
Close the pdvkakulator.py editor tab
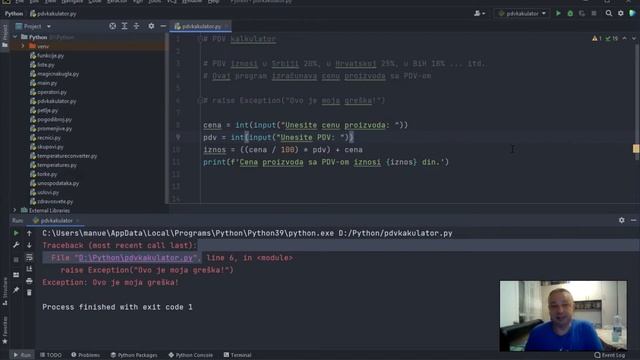click(x=227, y=26)
